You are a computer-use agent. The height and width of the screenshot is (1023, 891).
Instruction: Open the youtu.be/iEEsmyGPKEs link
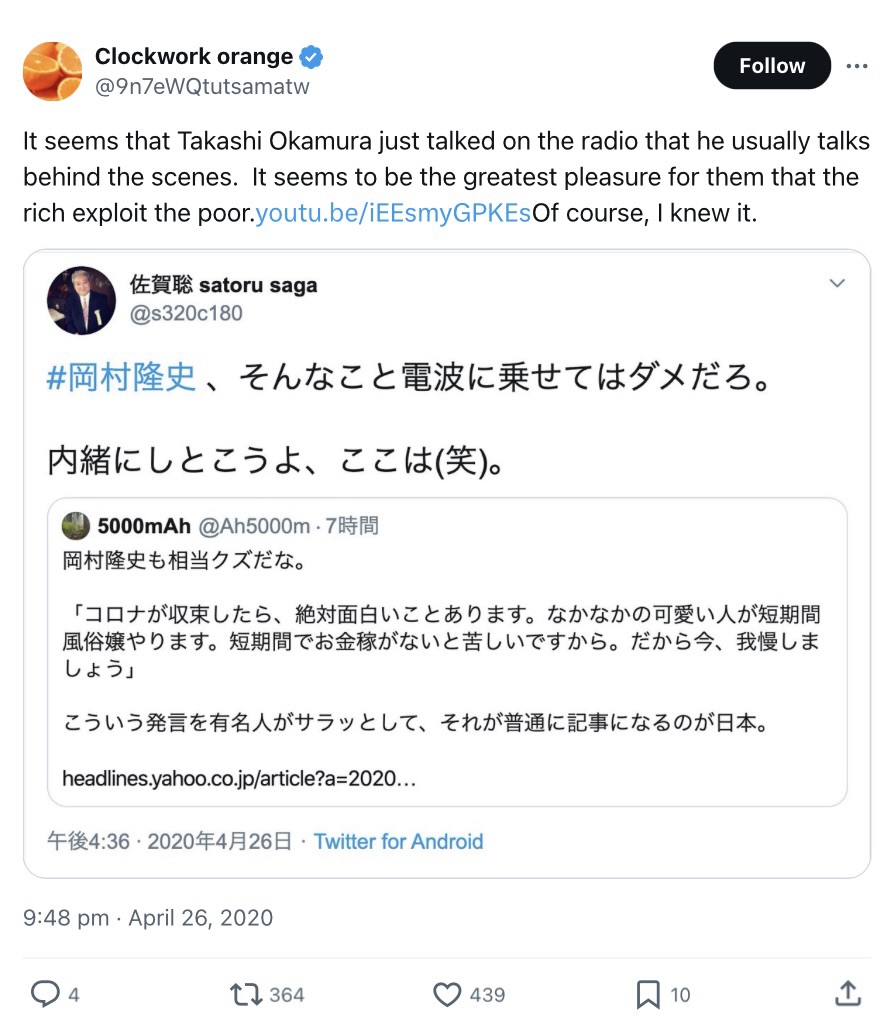pyautogui.click(x=394, y=213)
